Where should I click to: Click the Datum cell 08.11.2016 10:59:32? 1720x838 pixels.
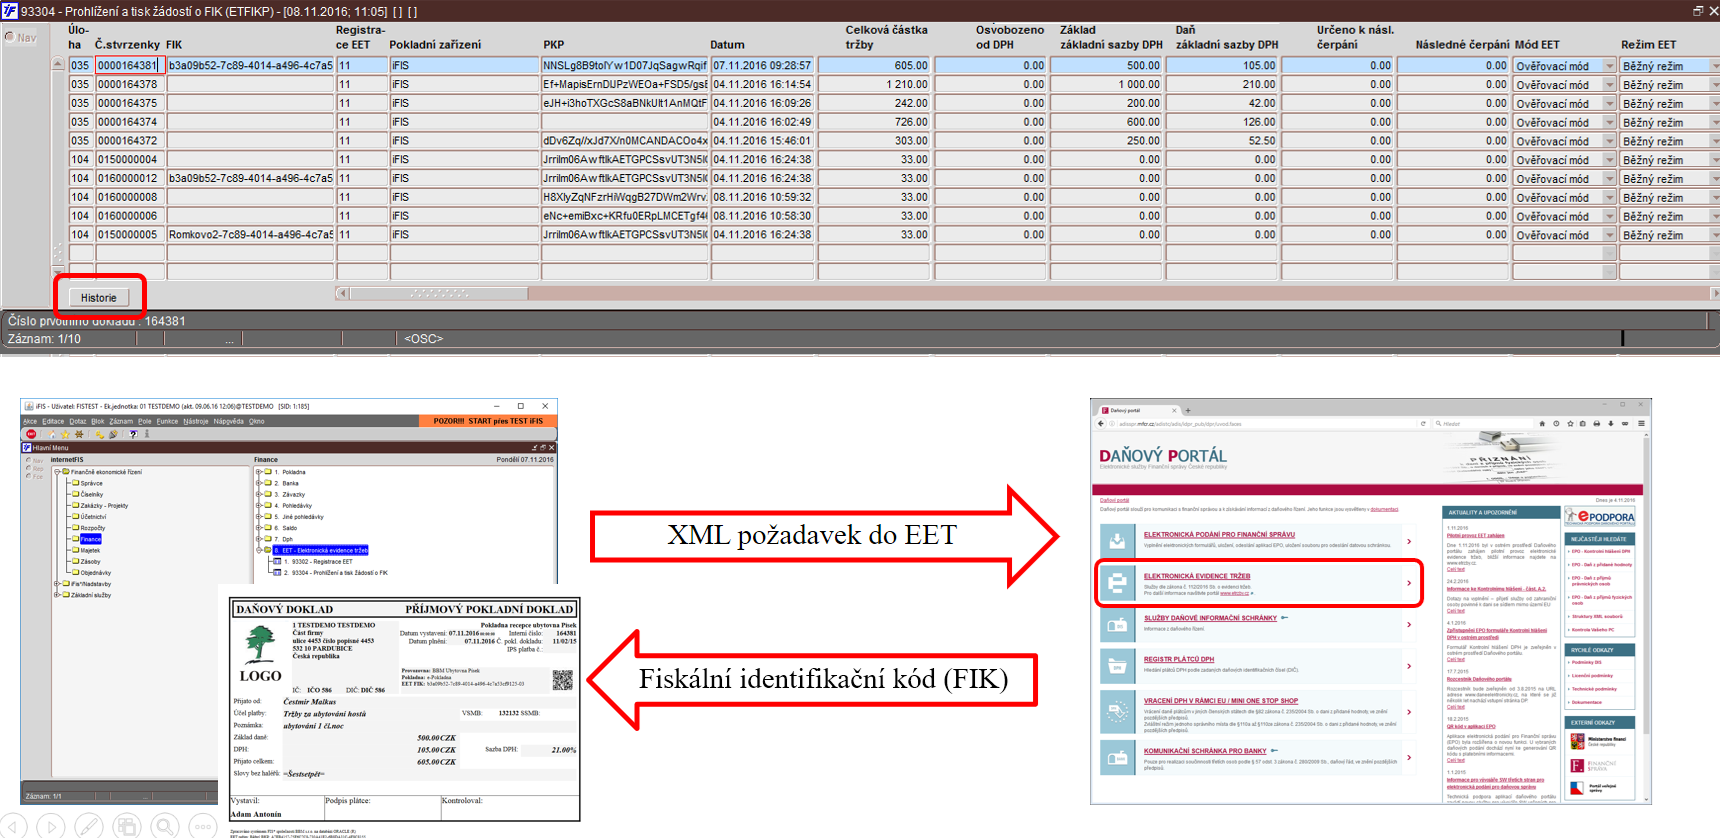pyautogui.click(x=762, y=197)
